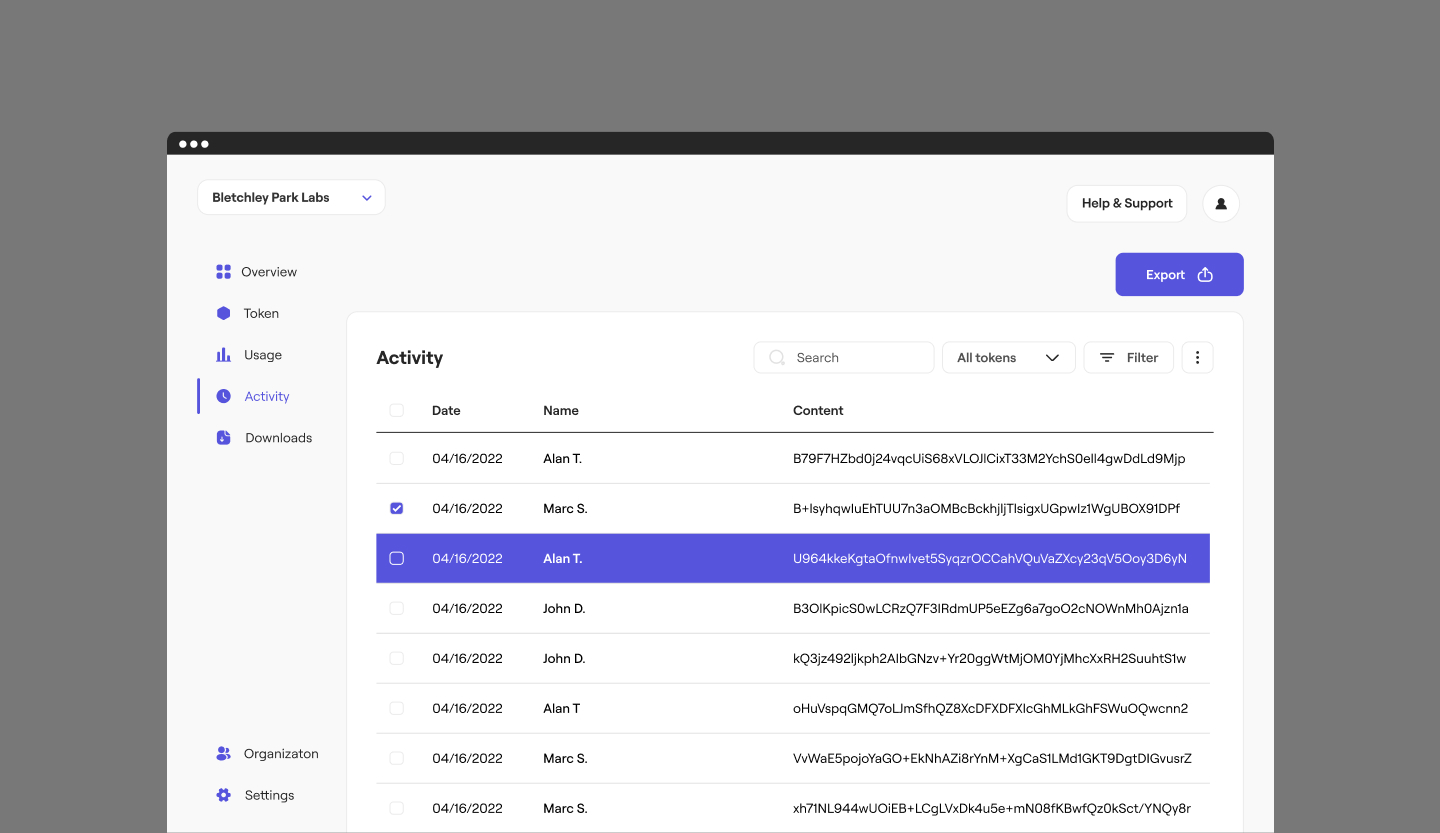
Task: Open the three-dot more options menu
Action: tap(1197, 358)
